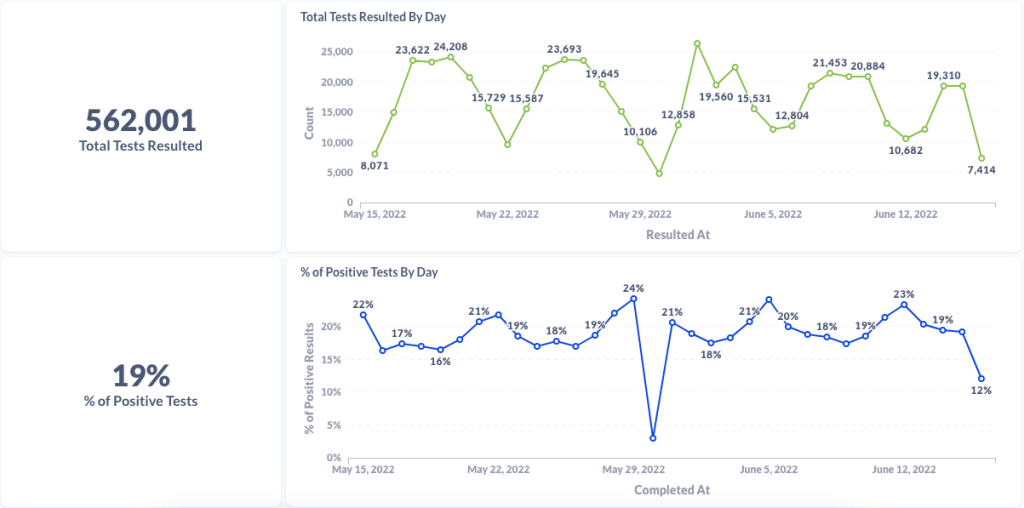The image size is (1024, 508).
Task: Click the lowest dip point on the blue line
Action: point(652,438)
